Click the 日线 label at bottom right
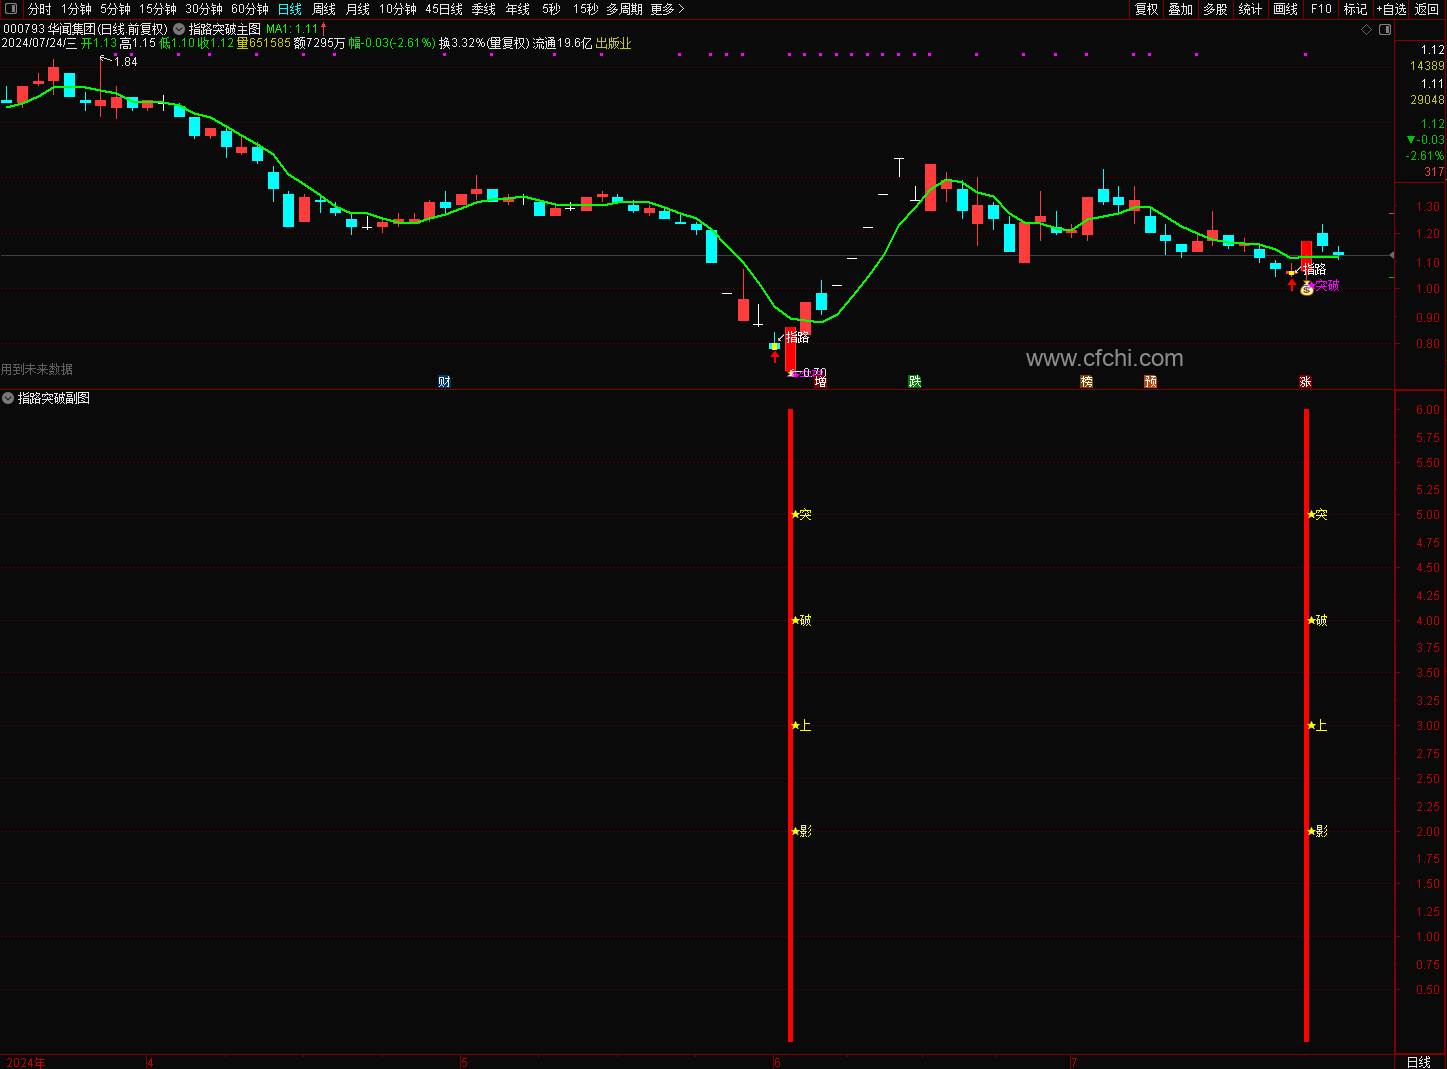The height and width of the screenshot is (1069, 1447). (x=1419, y=1062)
